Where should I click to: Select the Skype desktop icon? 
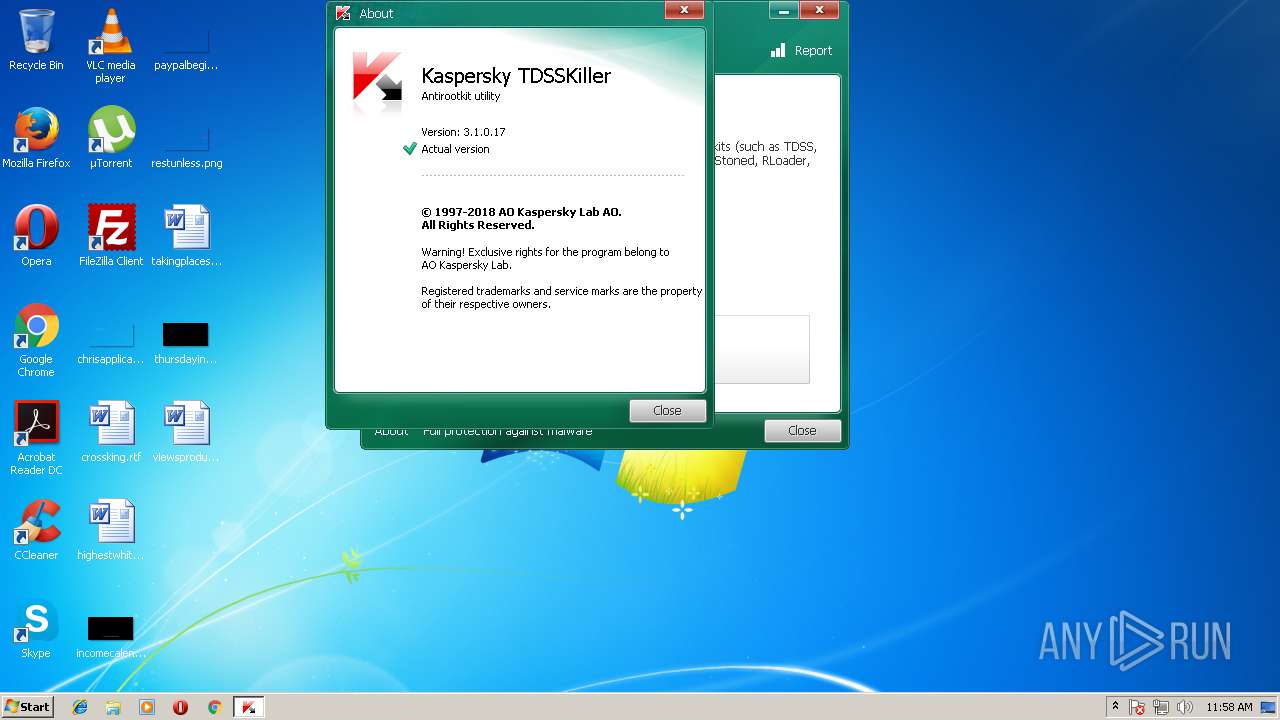click(x=36, y=628)
